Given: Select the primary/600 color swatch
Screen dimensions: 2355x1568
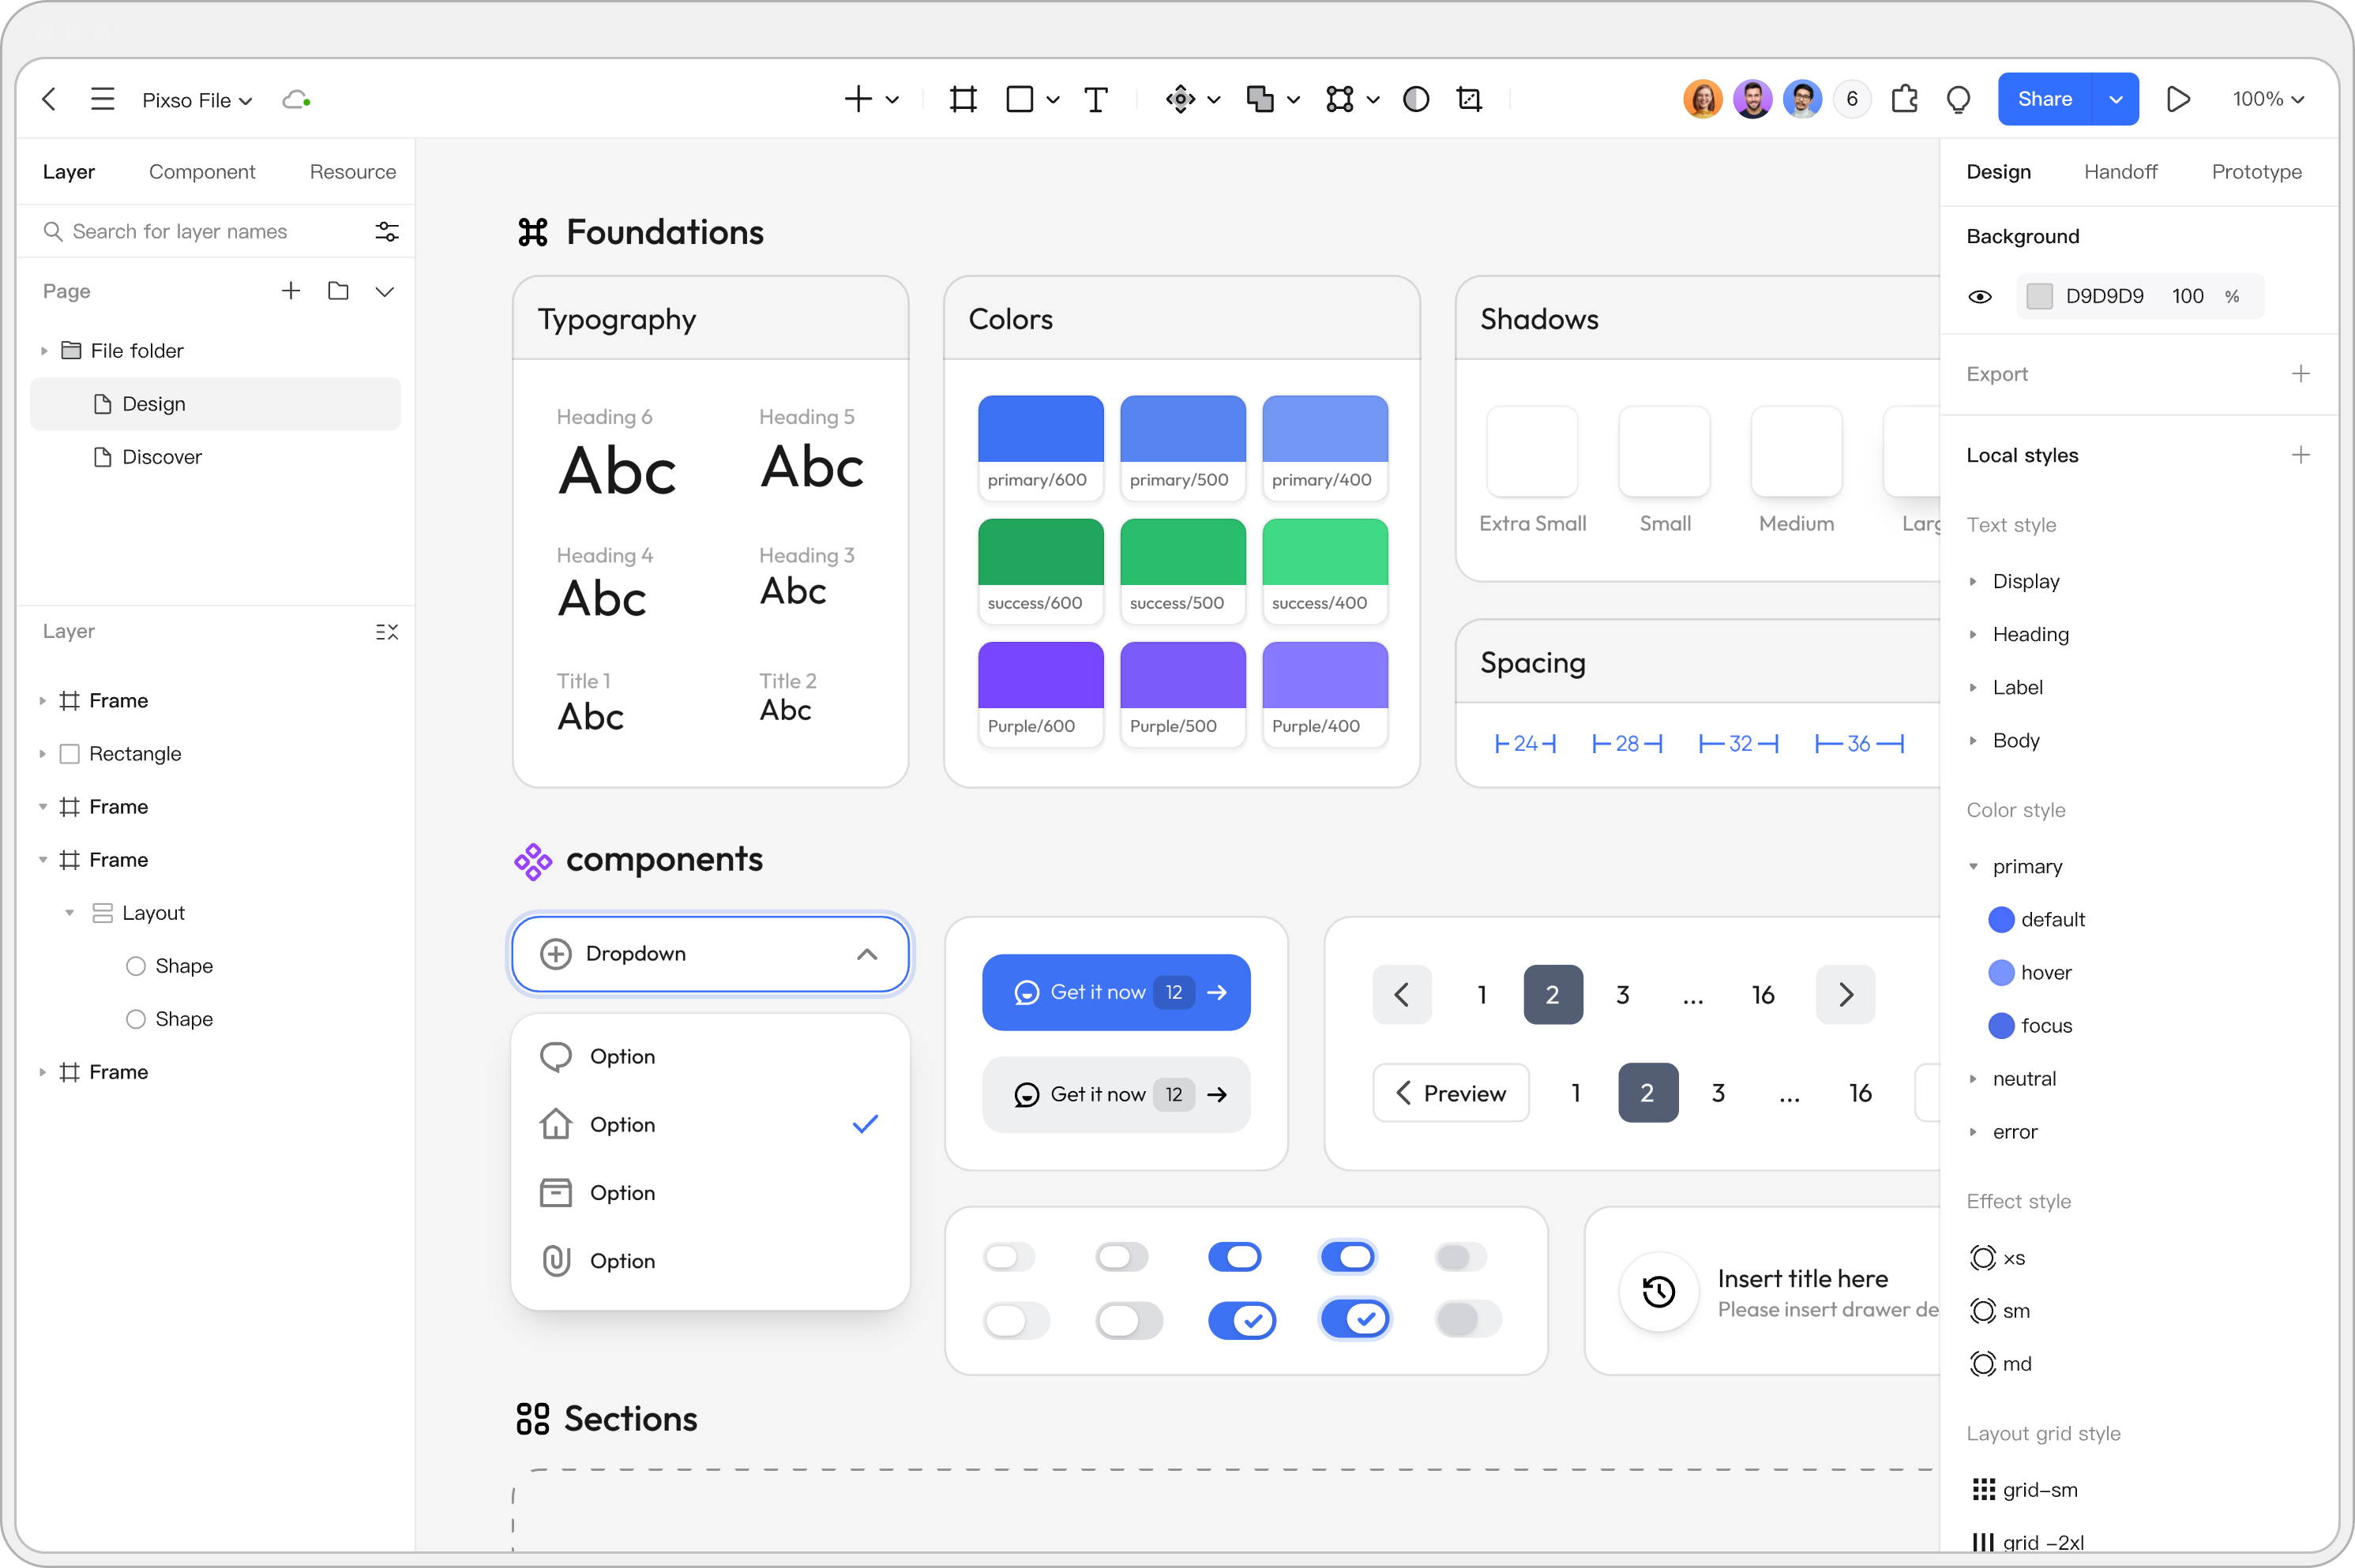Looking at the screenshot, I should click(1041, 448).
